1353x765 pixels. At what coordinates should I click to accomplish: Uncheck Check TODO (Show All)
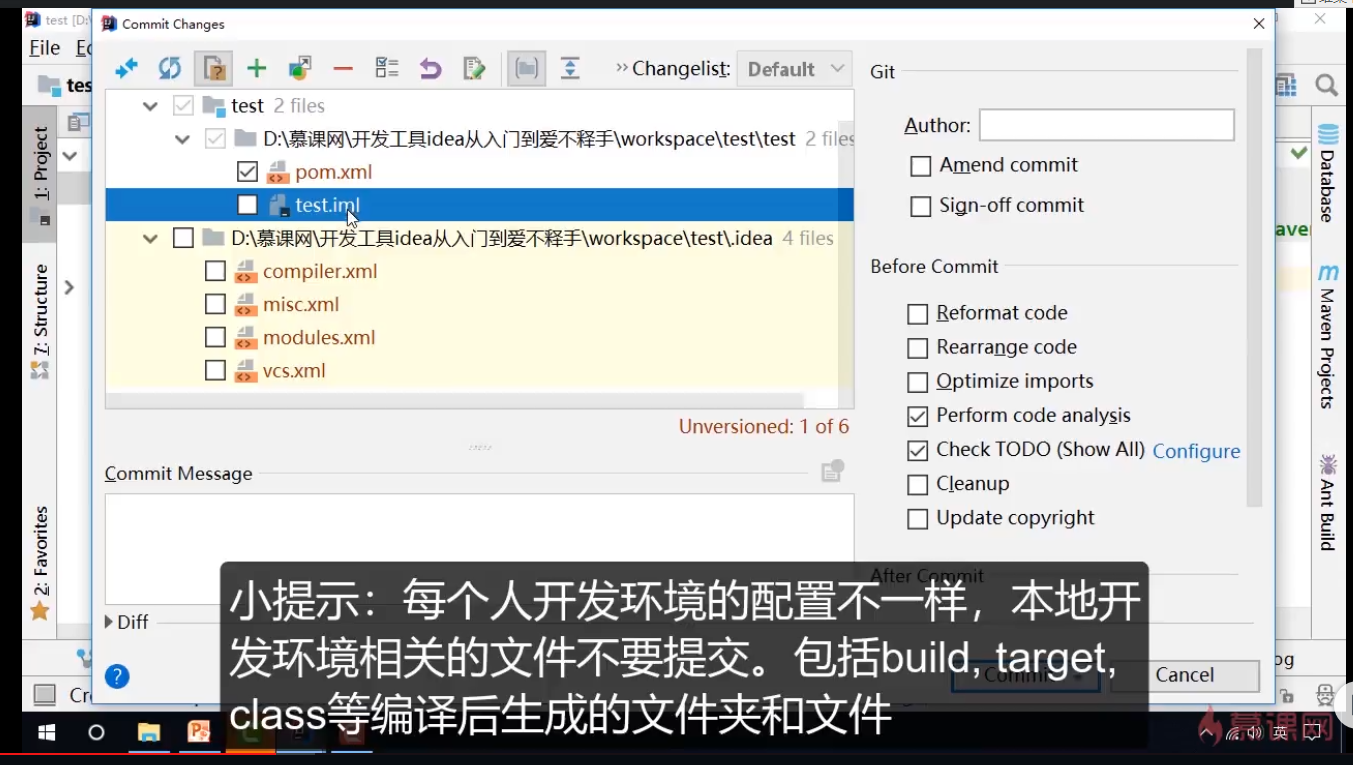(917, 450)
